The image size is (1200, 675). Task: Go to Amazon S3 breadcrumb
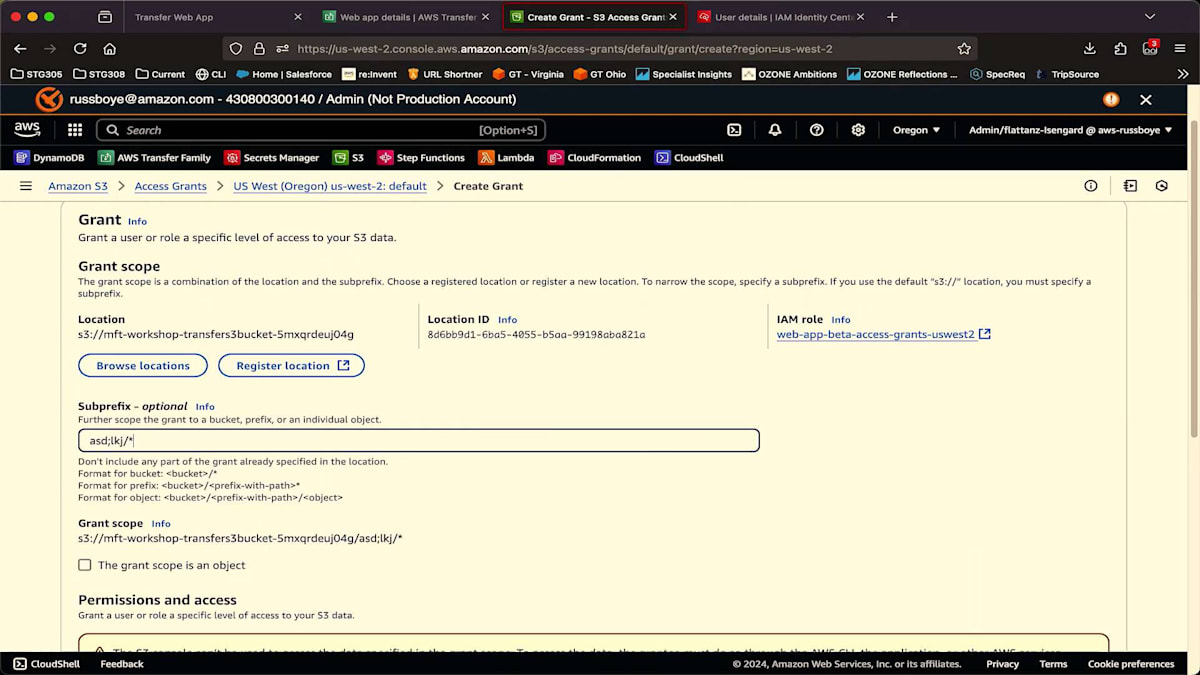78,186
